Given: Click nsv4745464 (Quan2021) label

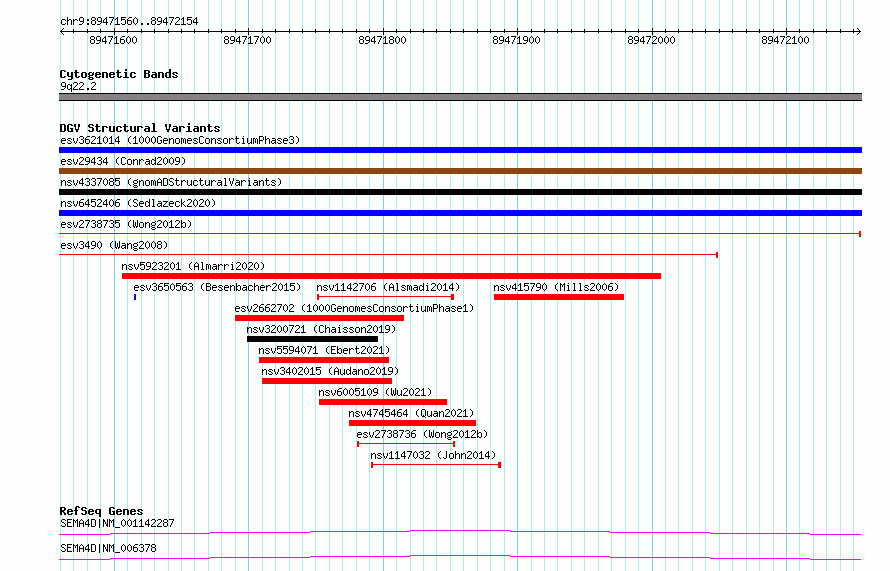Looking at the screenshot, I should (412, 413).
